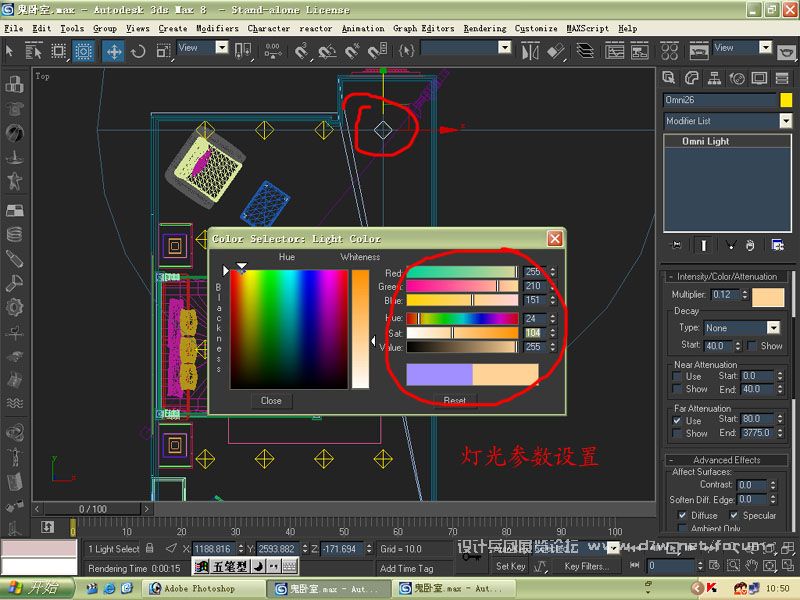Click the Quick Render teapot icon
The height and width of the screenshot is (600, 800).
tap(786, 52)
